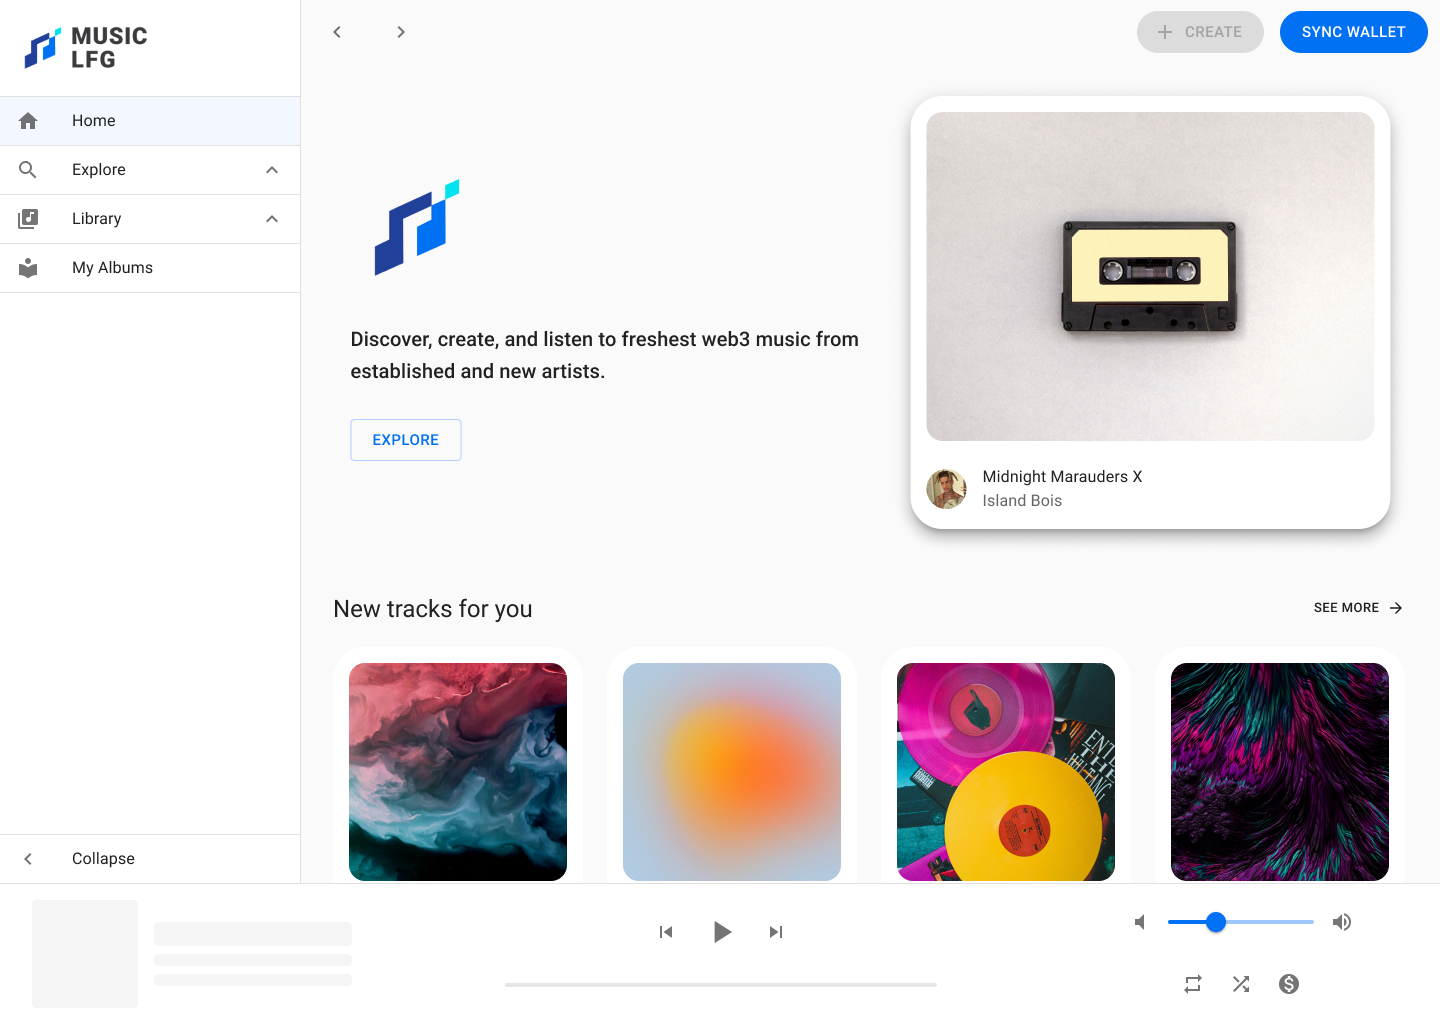1440x1024 pixels.
Task: Open the Midnight Marauders X title
Action: (x=1062, y=477)
